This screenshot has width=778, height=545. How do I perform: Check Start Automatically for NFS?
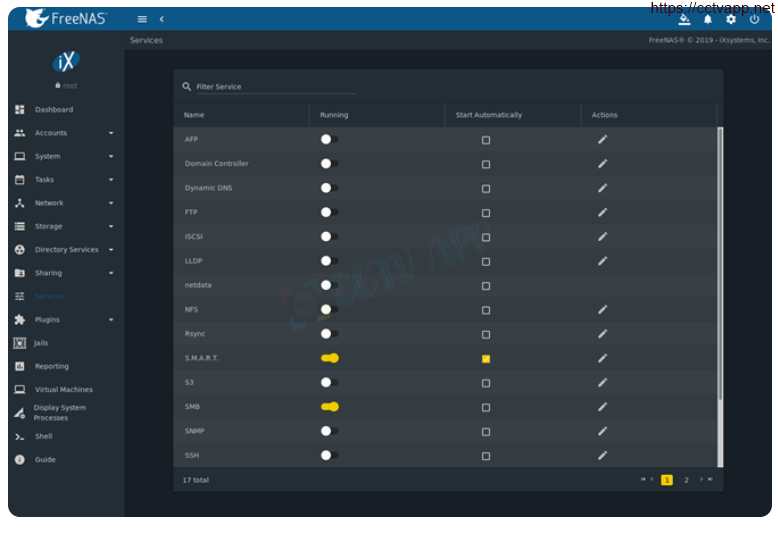pos(486,310)
